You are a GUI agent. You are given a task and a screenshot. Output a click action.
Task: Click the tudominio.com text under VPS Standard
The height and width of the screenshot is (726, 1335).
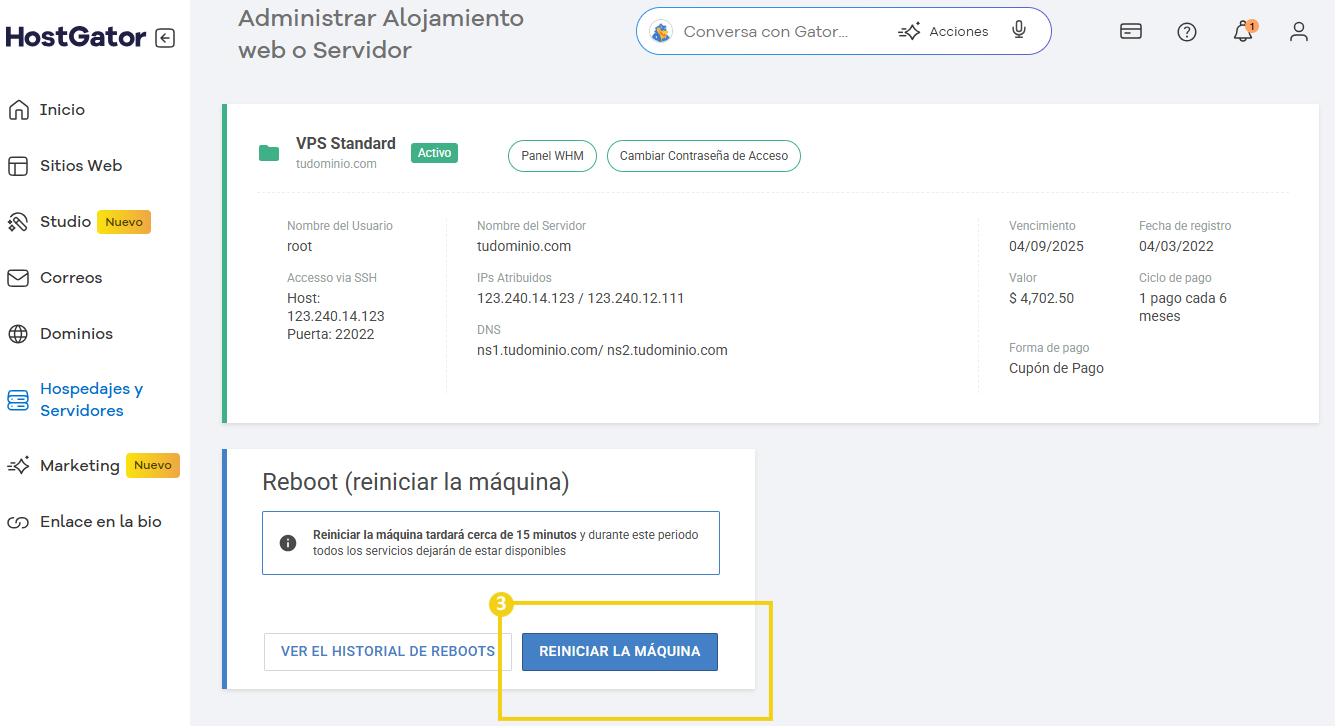coord(336,164)
